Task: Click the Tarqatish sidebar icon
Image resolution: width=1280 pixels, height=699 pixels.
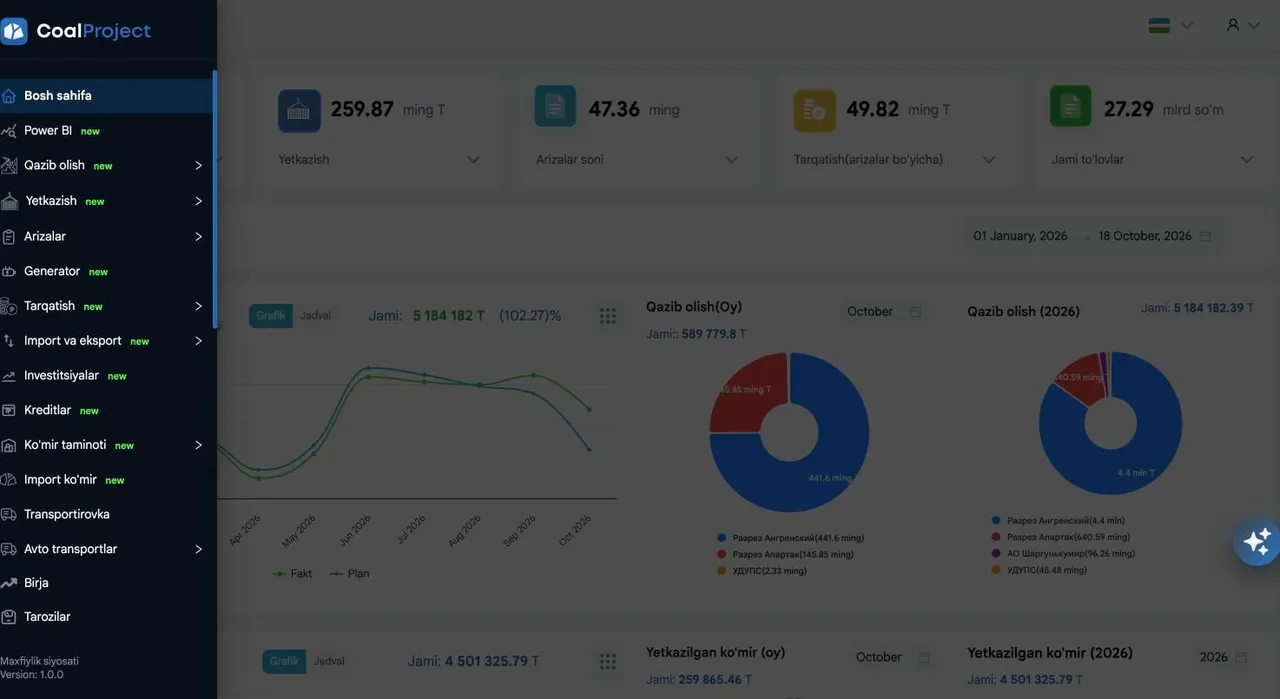Action: [x=9, y=306]
